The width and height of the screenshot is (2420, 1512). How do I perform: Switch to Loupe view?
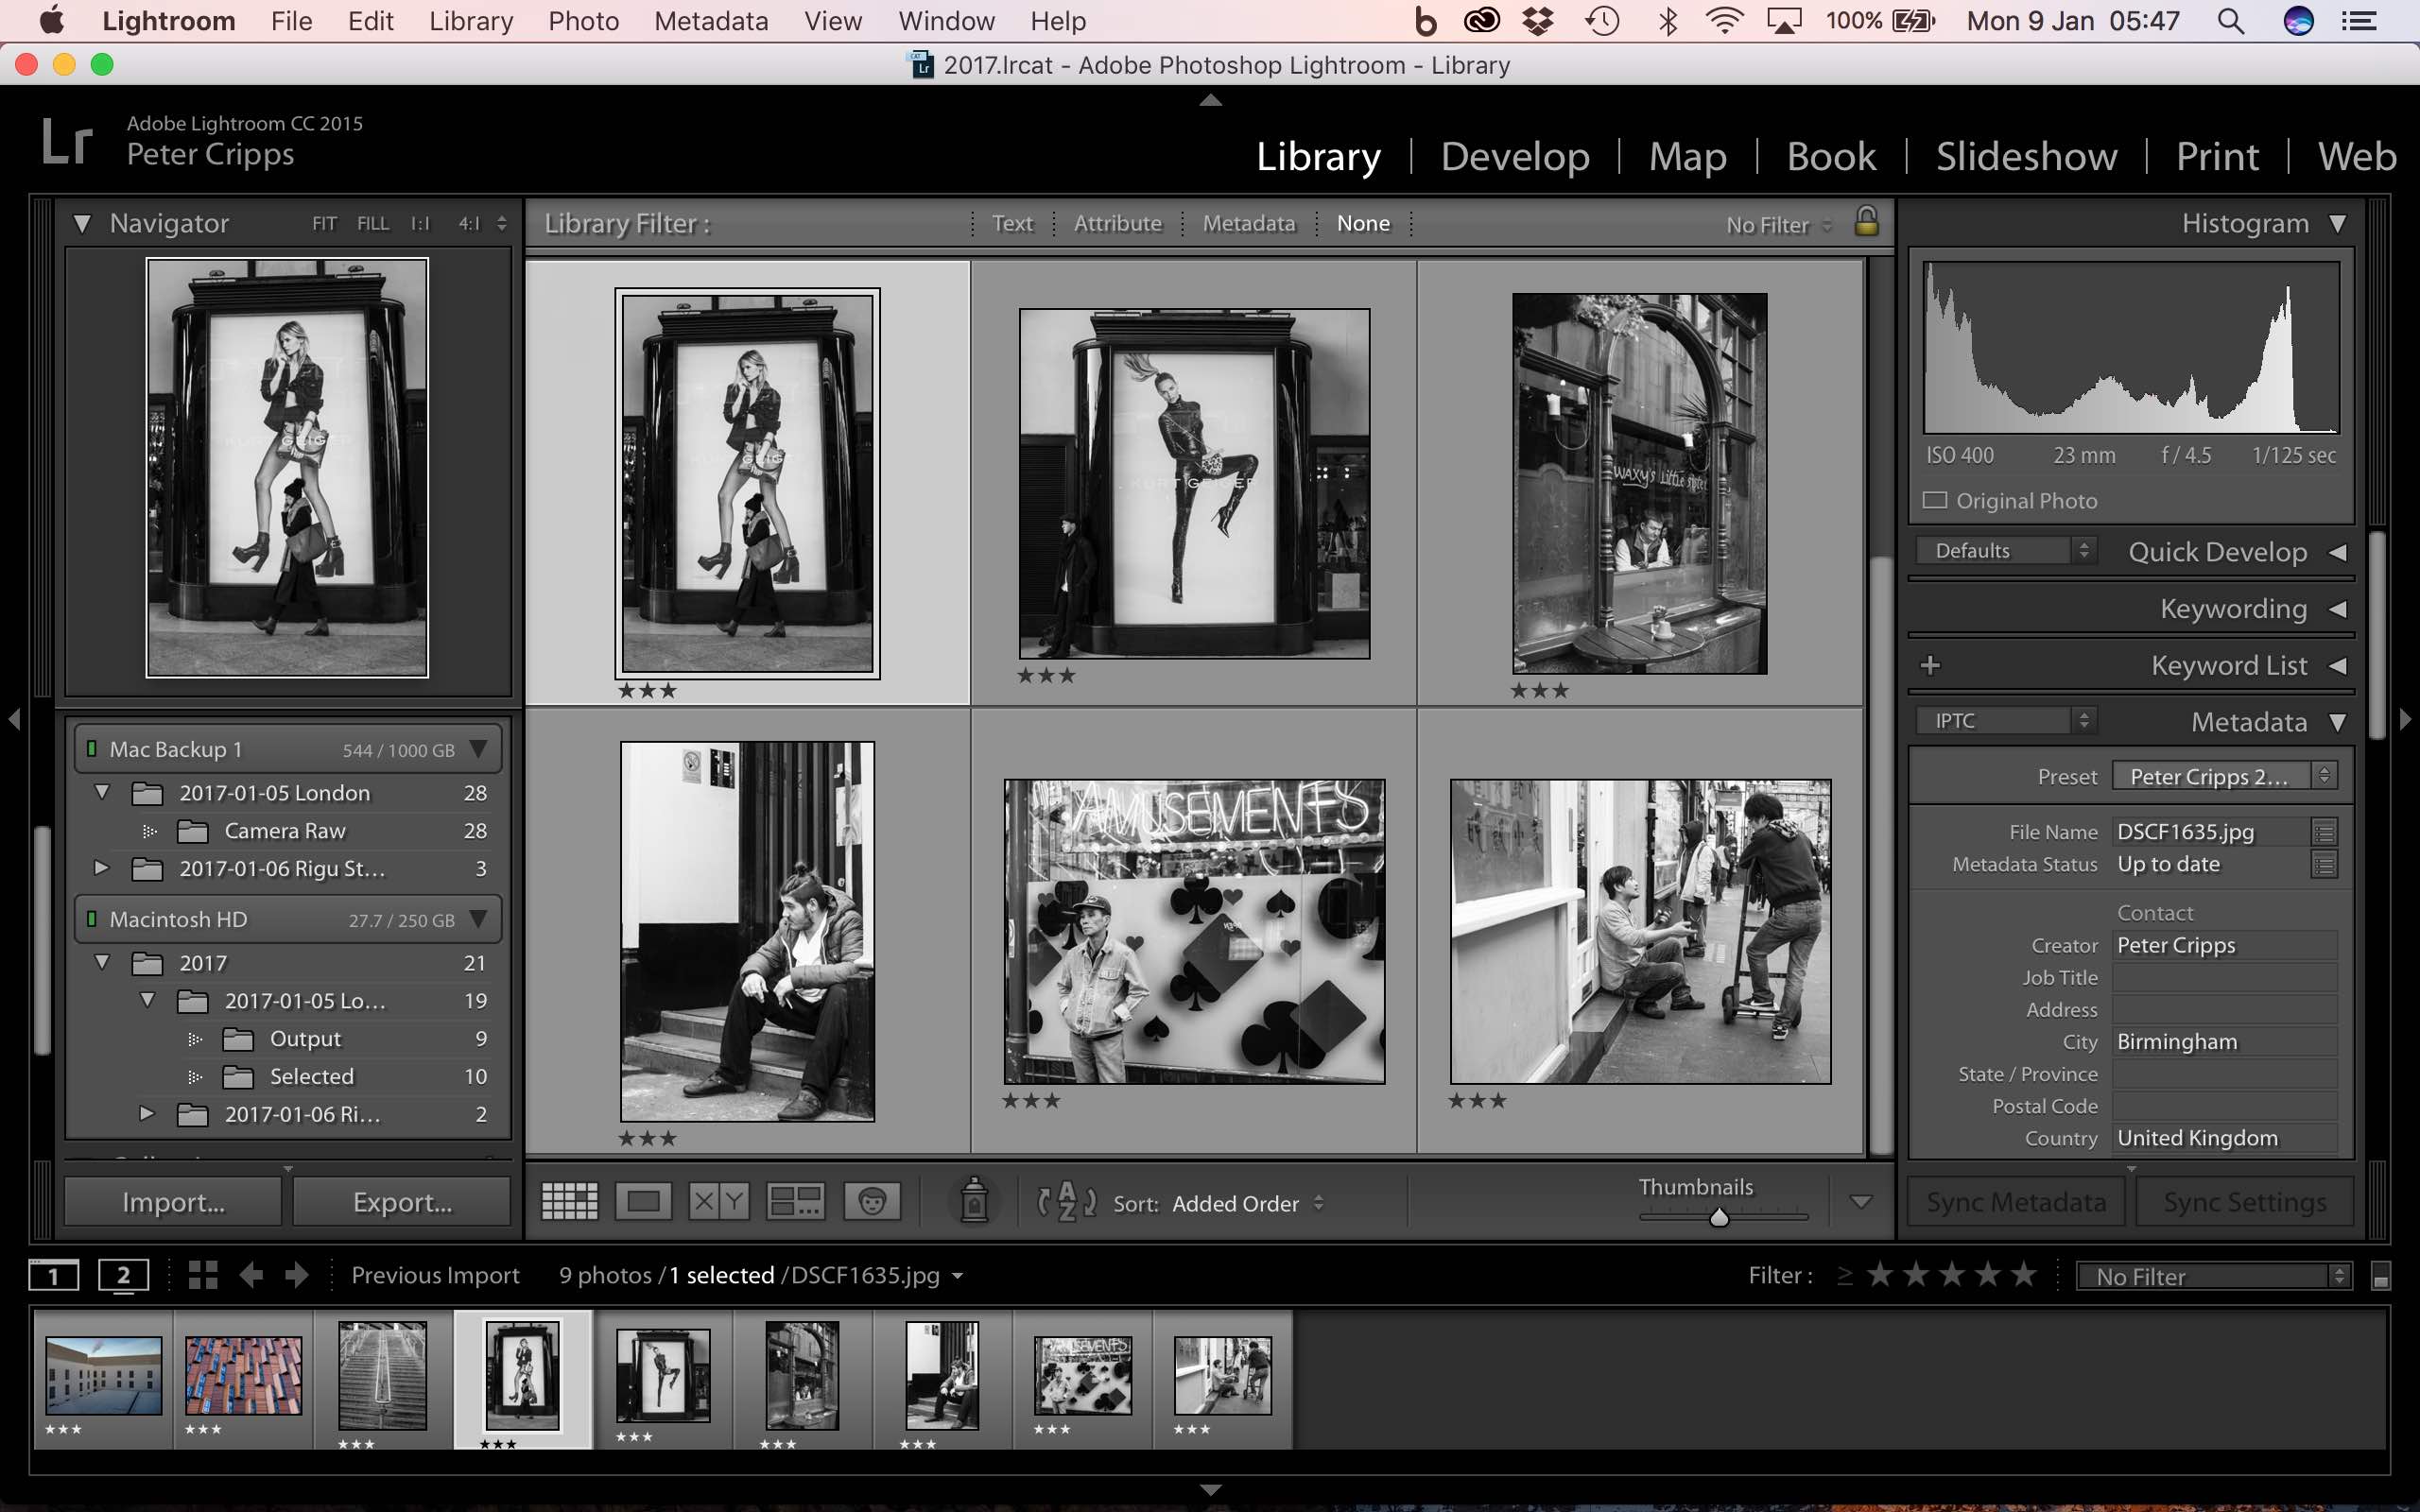[x=642, y=1200]
